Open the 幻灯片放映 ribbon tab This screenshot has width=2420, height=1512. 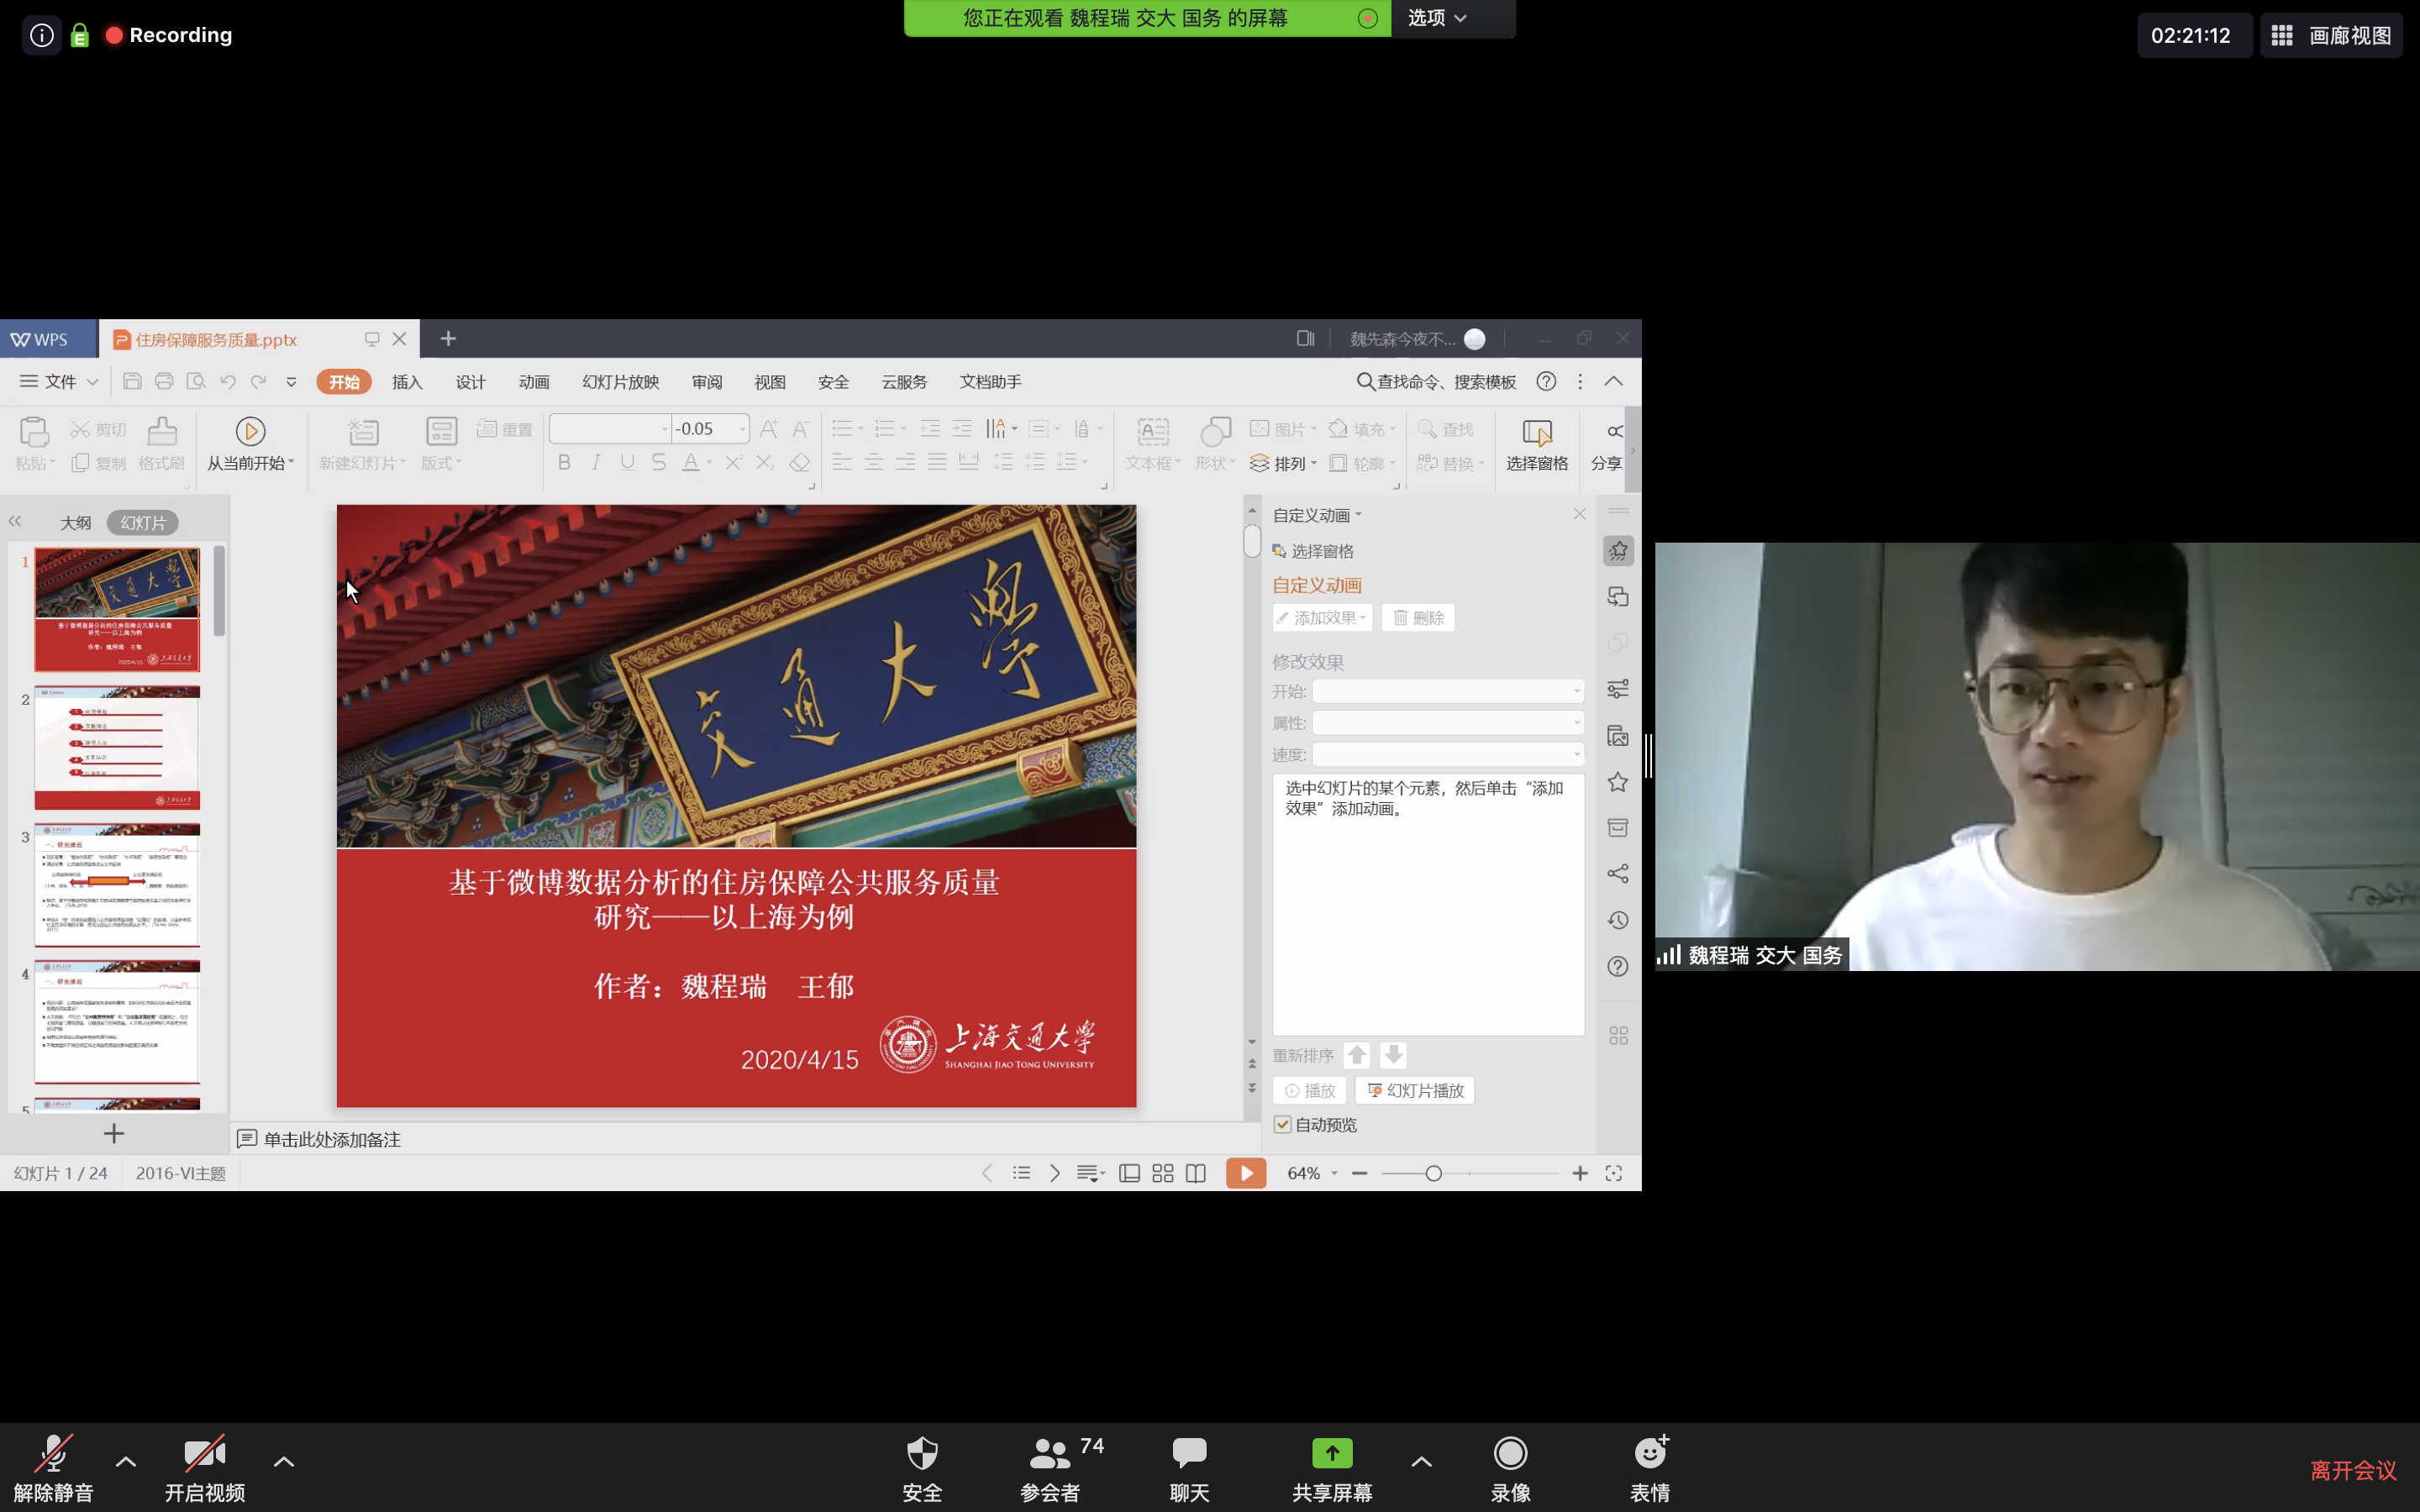point(620,382)
